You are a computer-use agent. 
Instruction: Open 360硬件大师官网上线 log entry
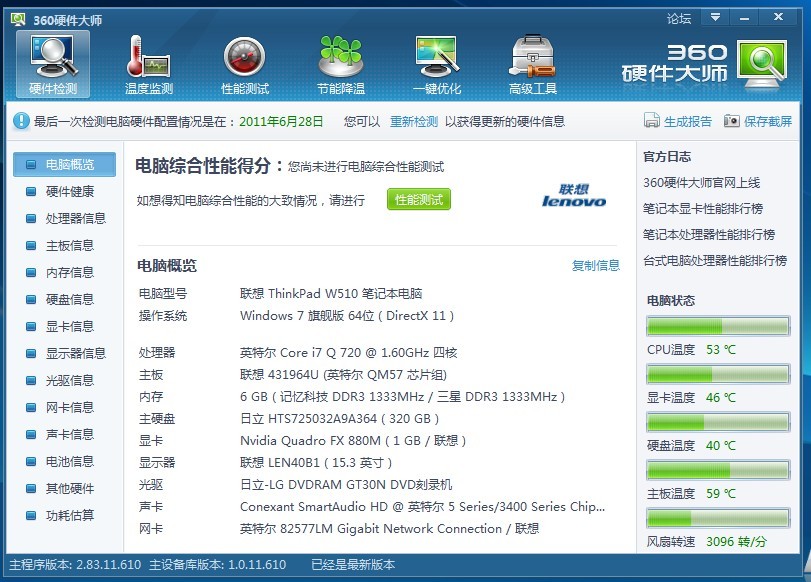(701, 183)
